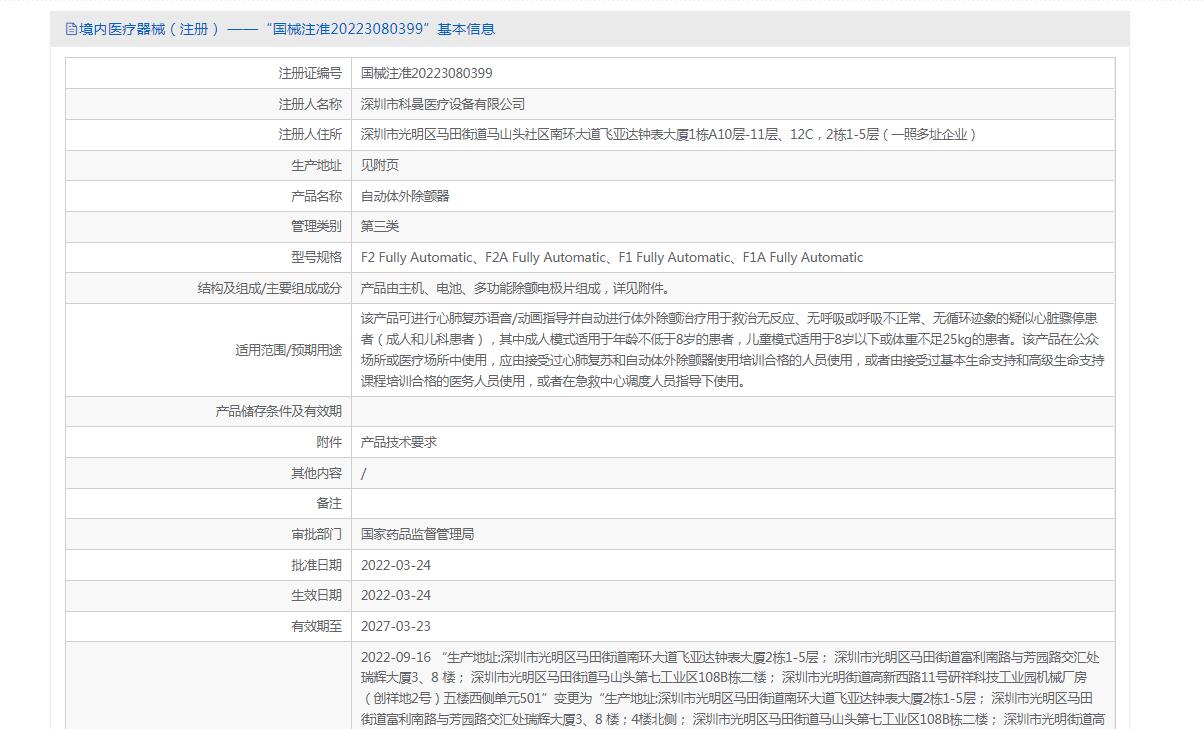Click the expiry date 2027-03-23
1204x729 pixels.
(395, 626)
